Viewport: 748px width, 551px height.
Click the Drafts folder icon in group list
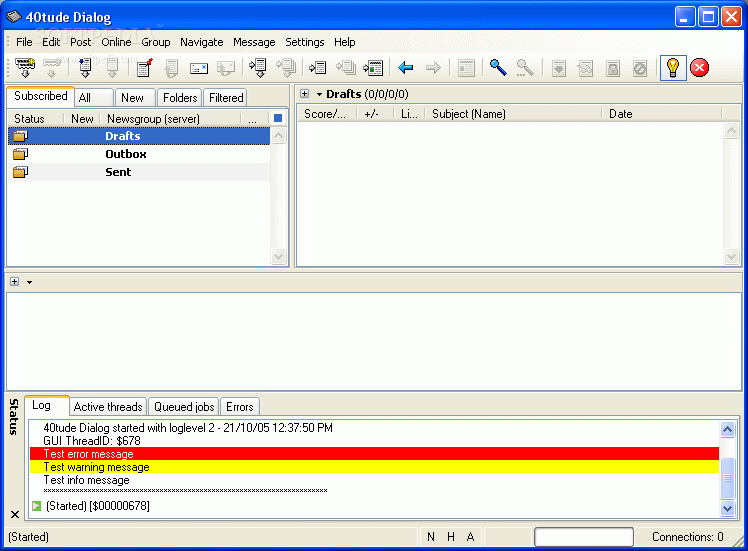(x=21, y=136)
